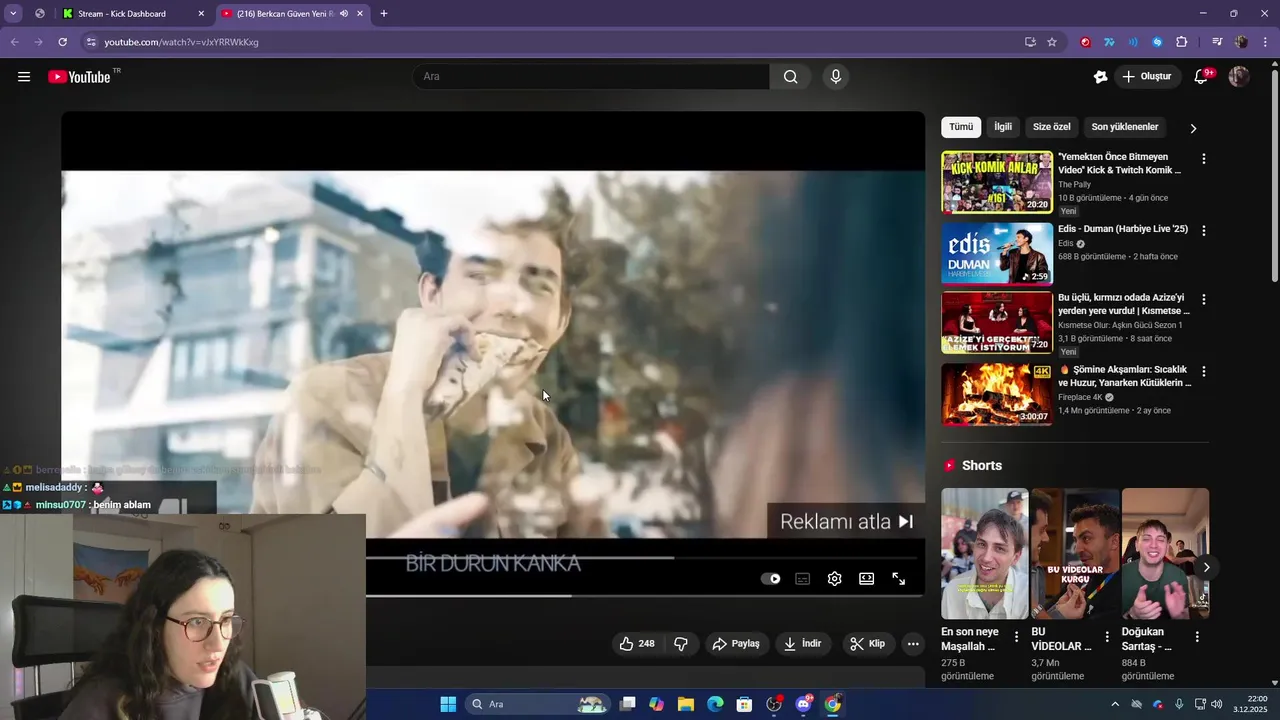Click the browser address bar URL
Image resolution: width=1280 pixels, height=720 pixels.
pos(181,42)
